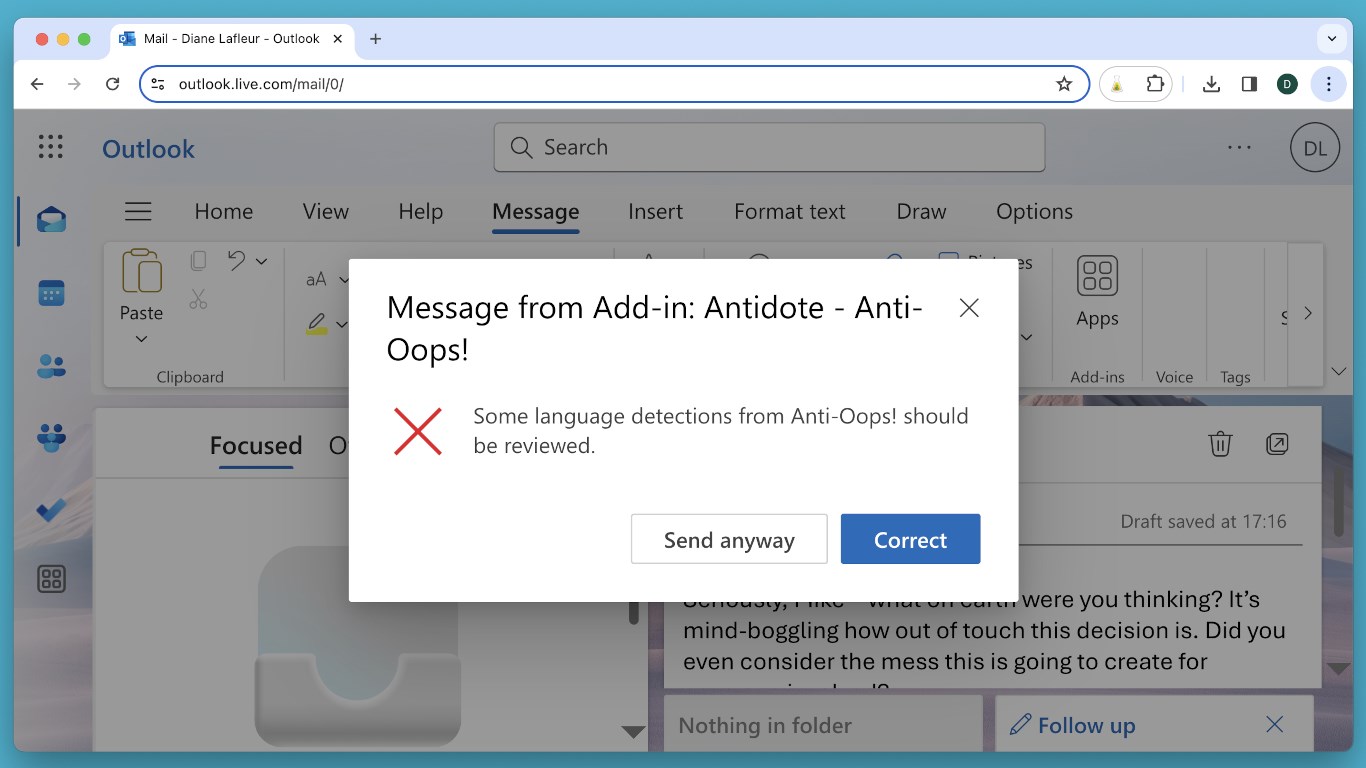Open the Help ribbon tab
The width and height of the screenshot is (1366, 768).
click(420, 211)
